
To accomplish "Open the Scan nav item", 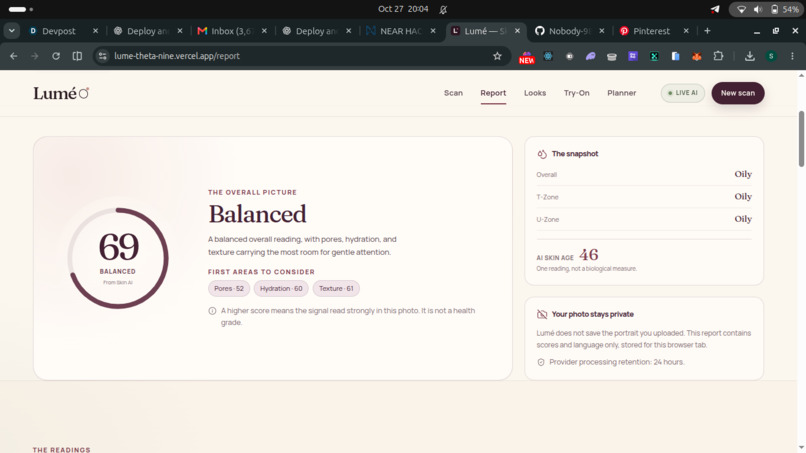I will click(x=453, y=93).
